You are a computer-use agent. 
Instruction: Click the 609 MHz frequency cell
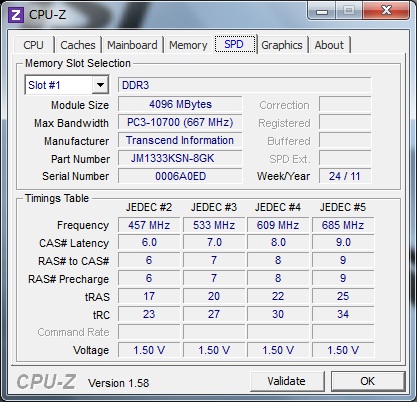[278, 225]
